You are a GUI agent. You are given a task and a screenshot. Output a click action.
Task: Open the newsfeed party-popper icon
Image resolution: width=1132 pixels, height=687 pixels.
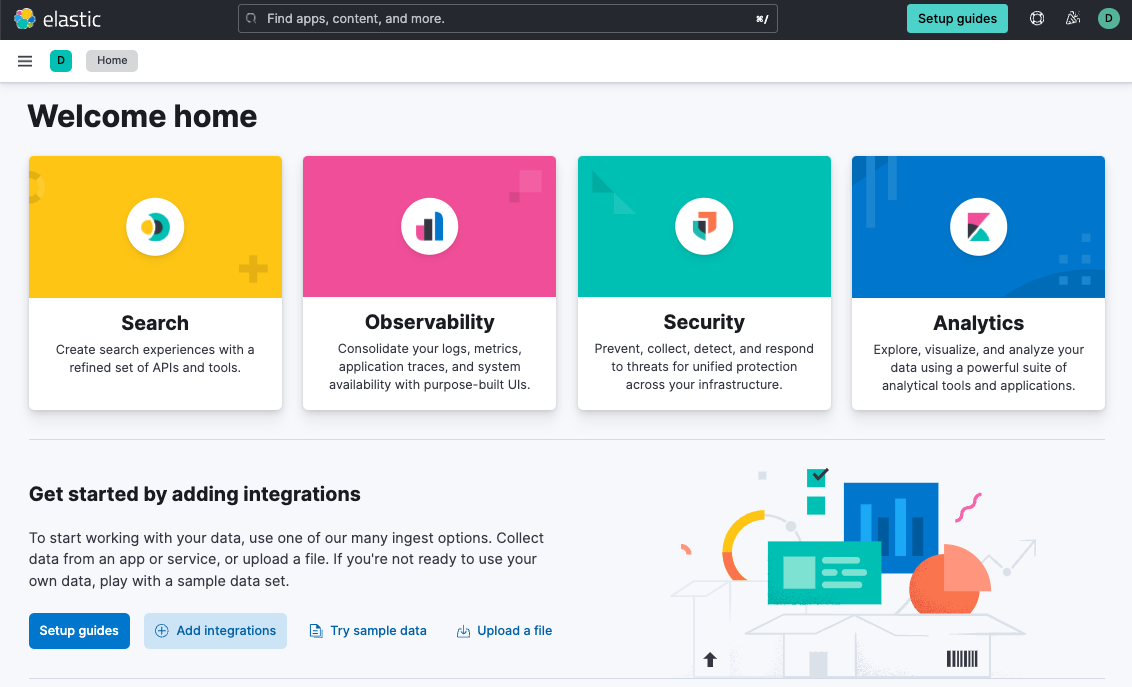1072,18
